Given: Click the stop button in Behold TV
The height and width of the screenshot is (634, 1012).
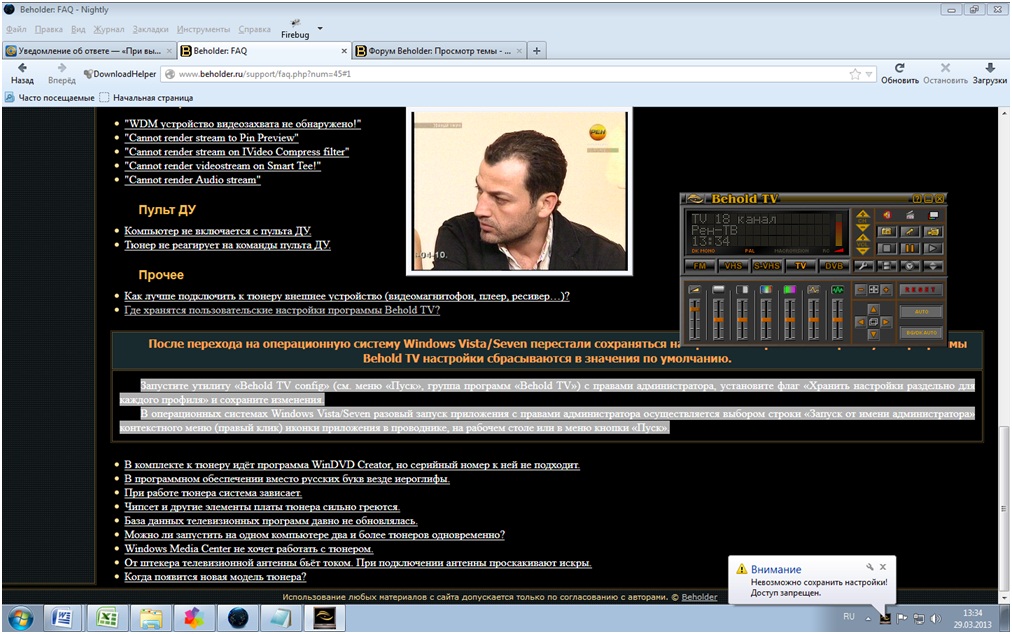Looking at the screenshot, I should (x=886, y=248).
